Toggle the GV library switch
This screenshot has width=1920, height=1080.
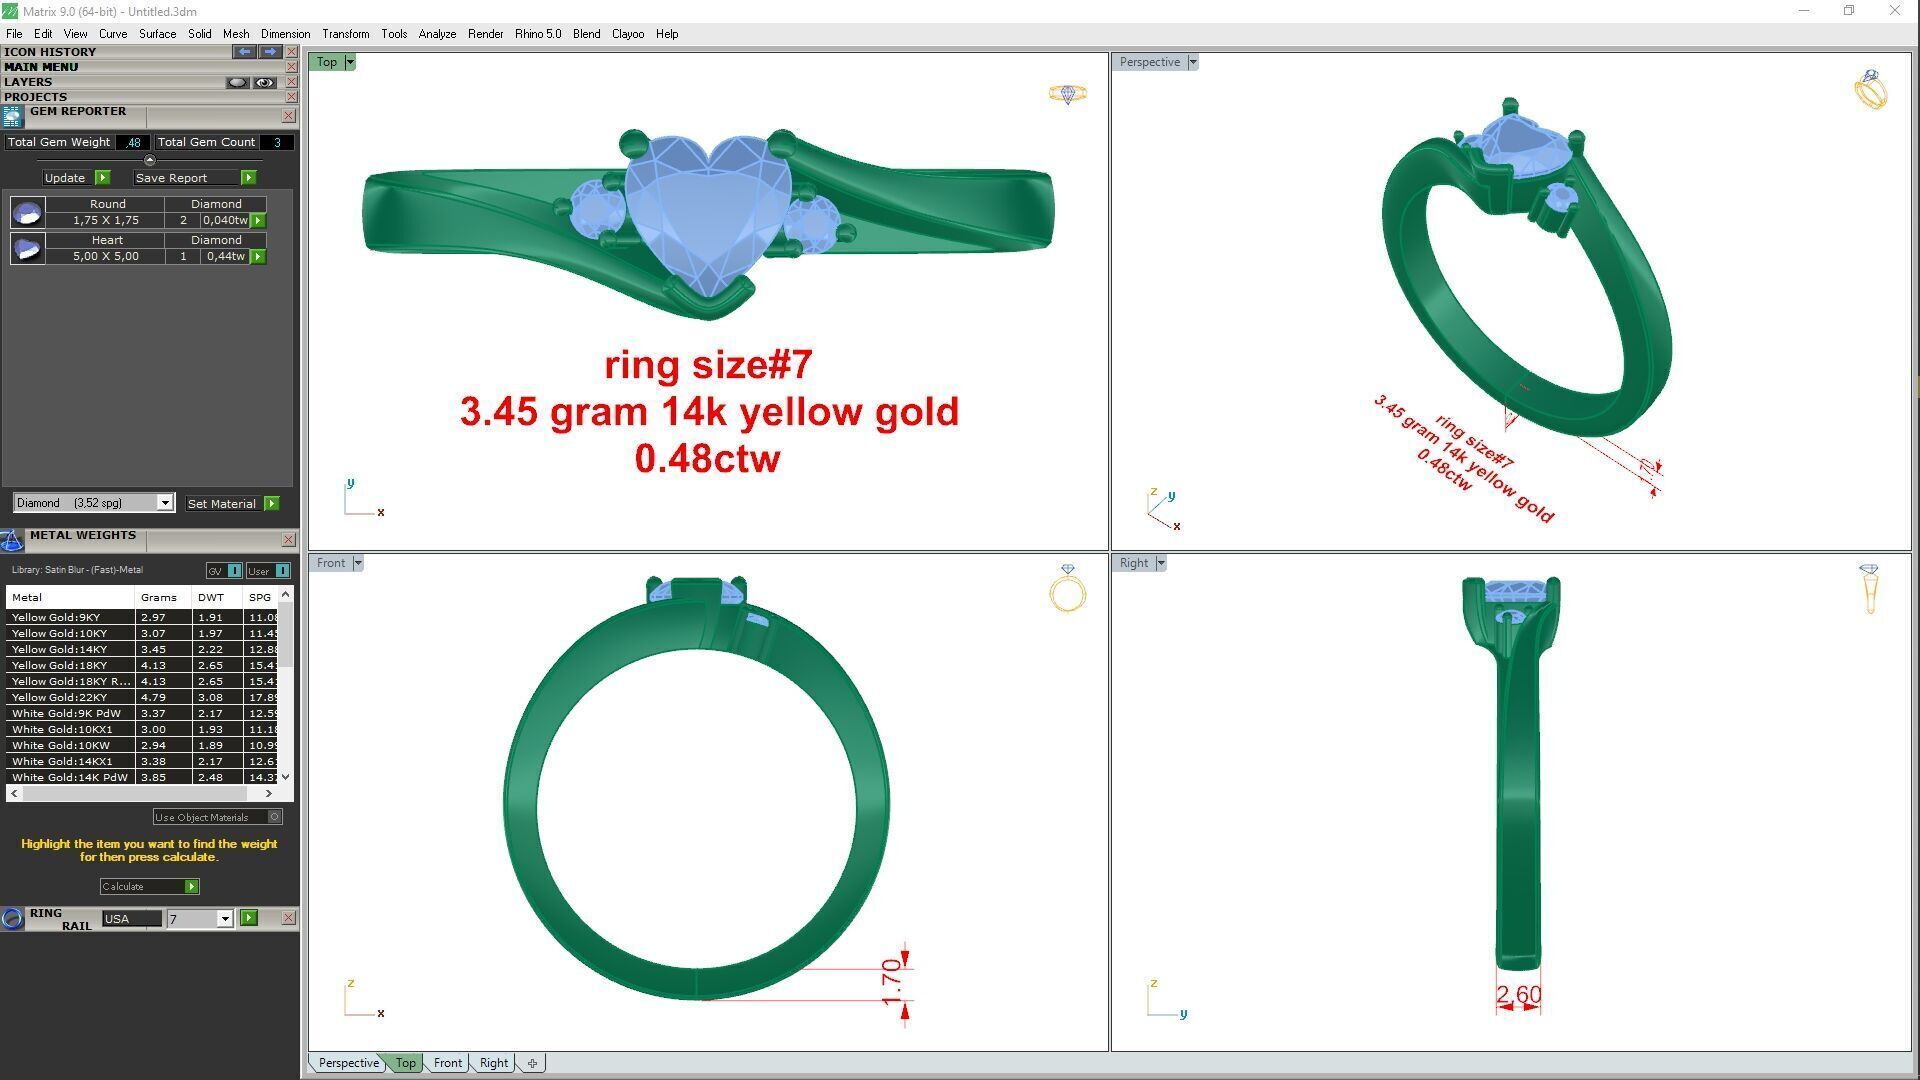[x=224, y=570]
